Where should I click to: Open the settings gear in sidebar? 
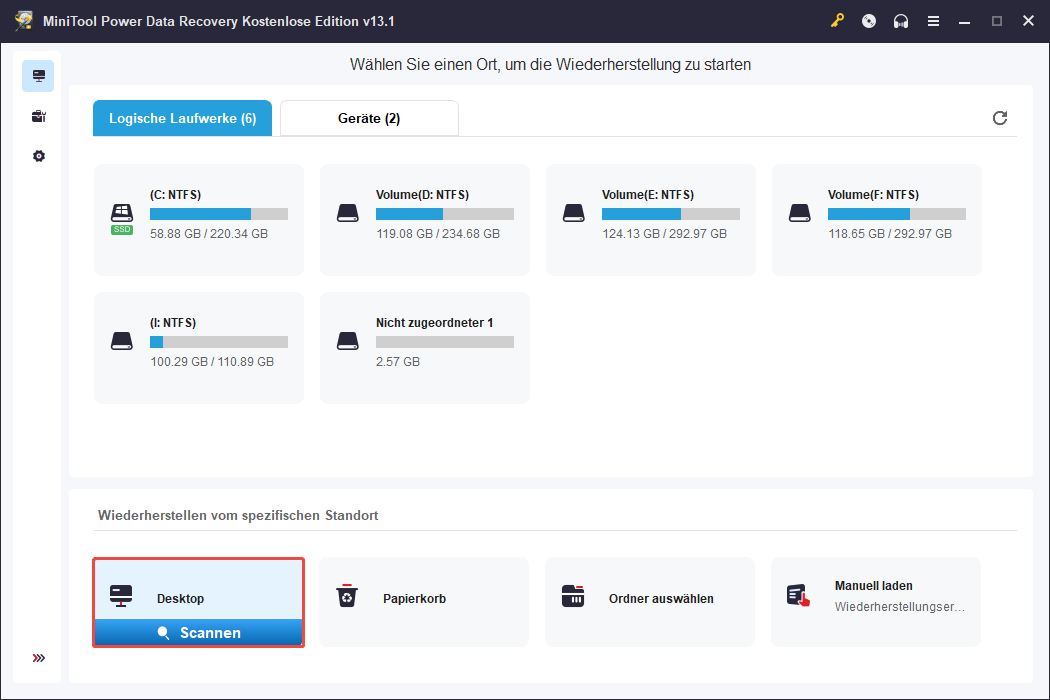[39, 156]
